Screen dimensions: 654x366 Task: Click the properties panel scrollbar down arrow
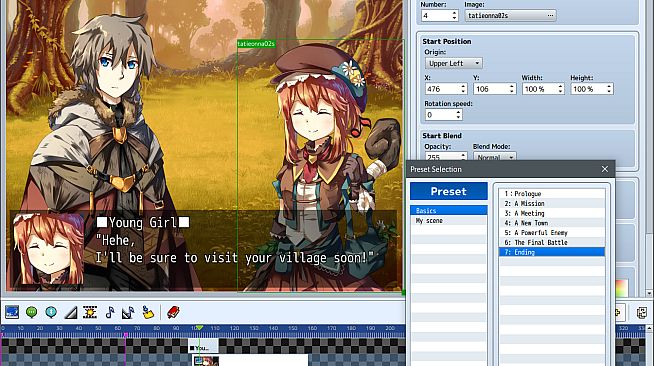[x=650, y=293]
